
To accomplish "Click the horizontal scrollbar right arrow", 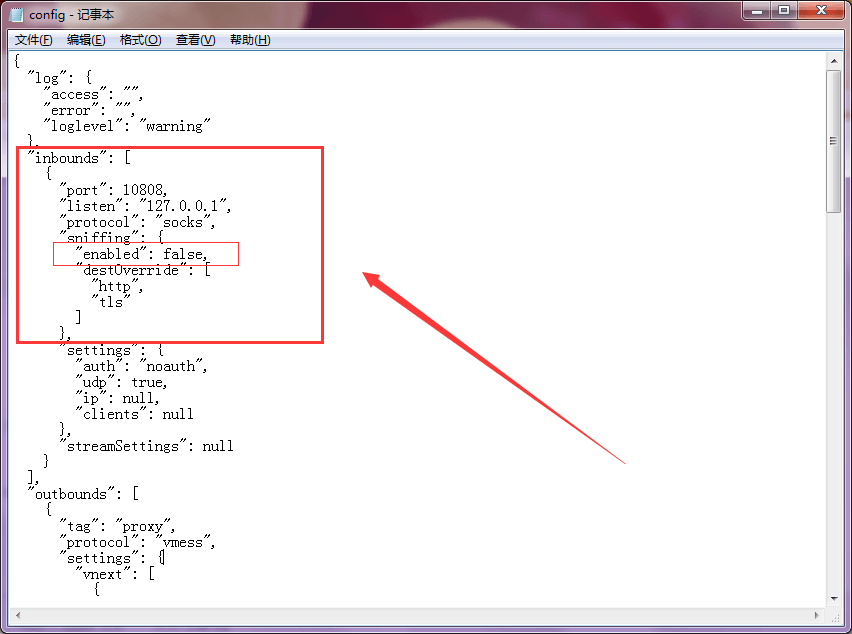I will click(817, 616).
